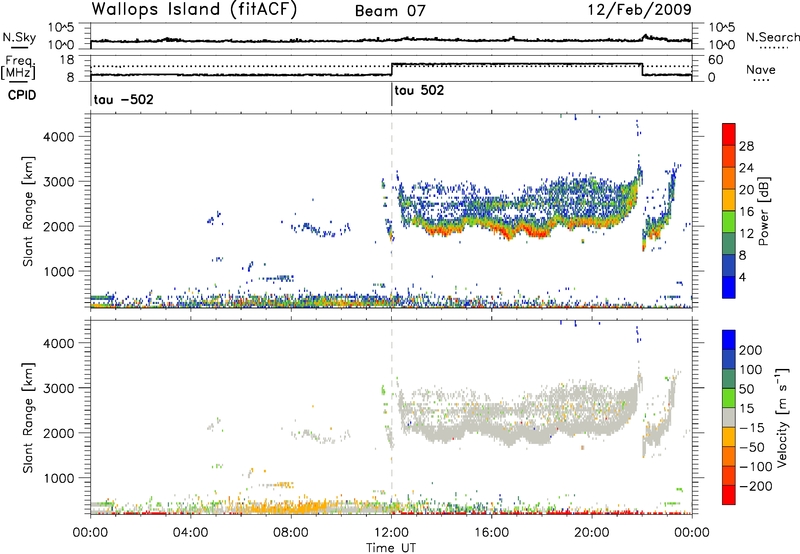Viewport: 800px width, 554px height.
Task: Click the 'tau -502' CPID marker
Action: pyautogui.click(x=123, y=99)
